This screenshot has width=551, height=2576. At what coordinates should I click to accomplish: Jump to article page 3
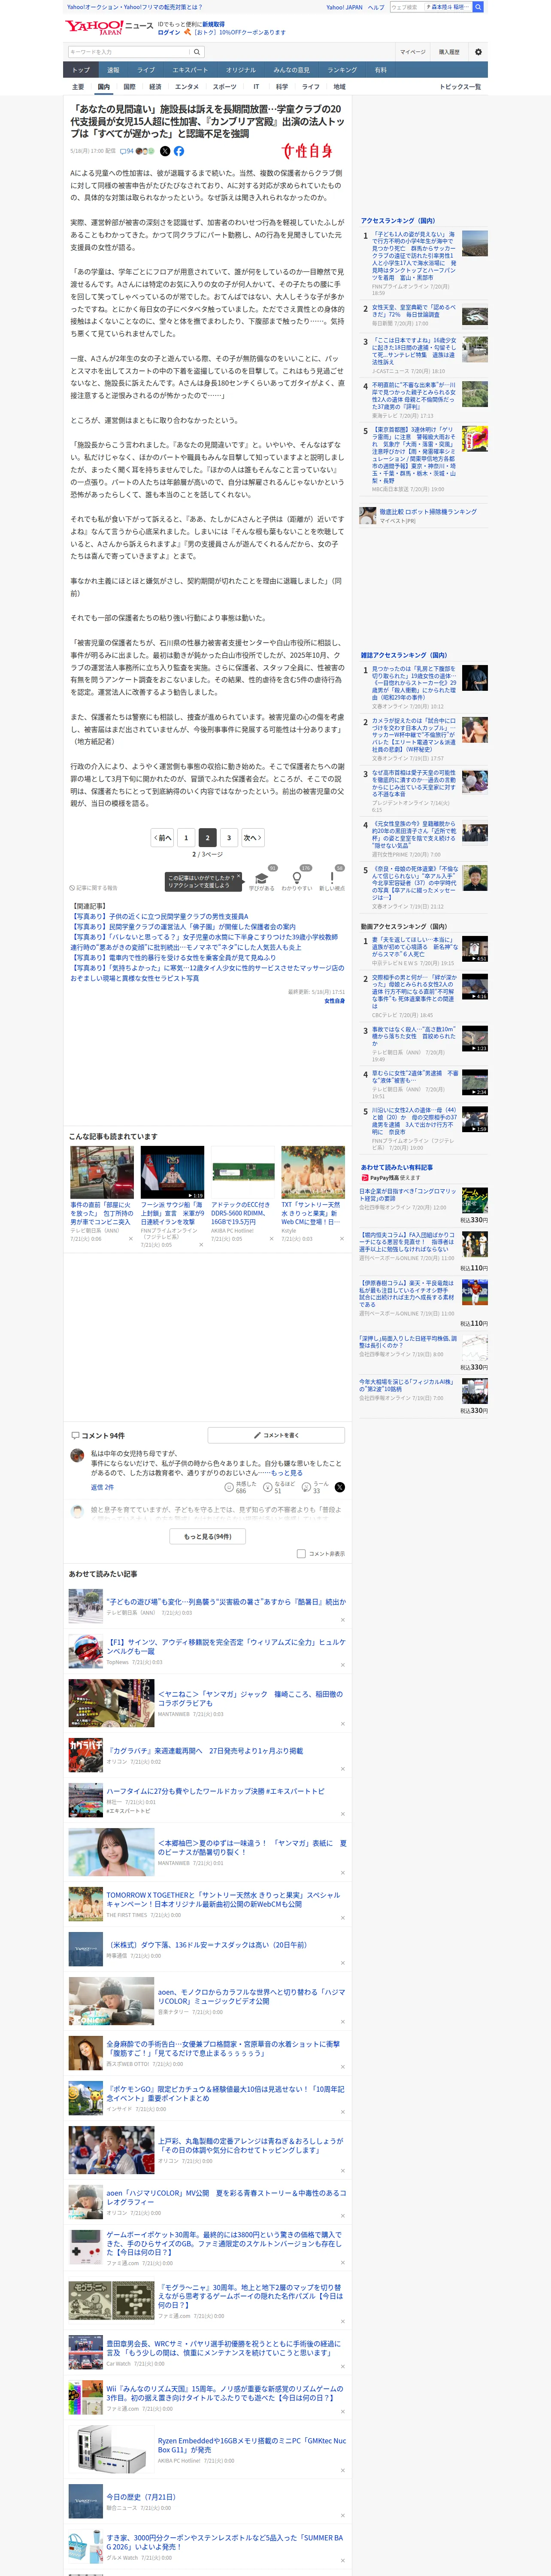[229, 837]
